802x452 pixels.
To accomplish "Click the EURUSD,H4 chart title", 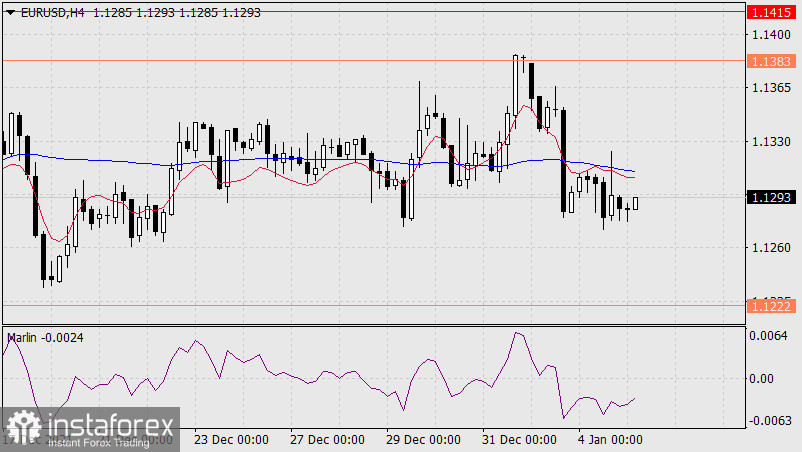I will point(52,13).
